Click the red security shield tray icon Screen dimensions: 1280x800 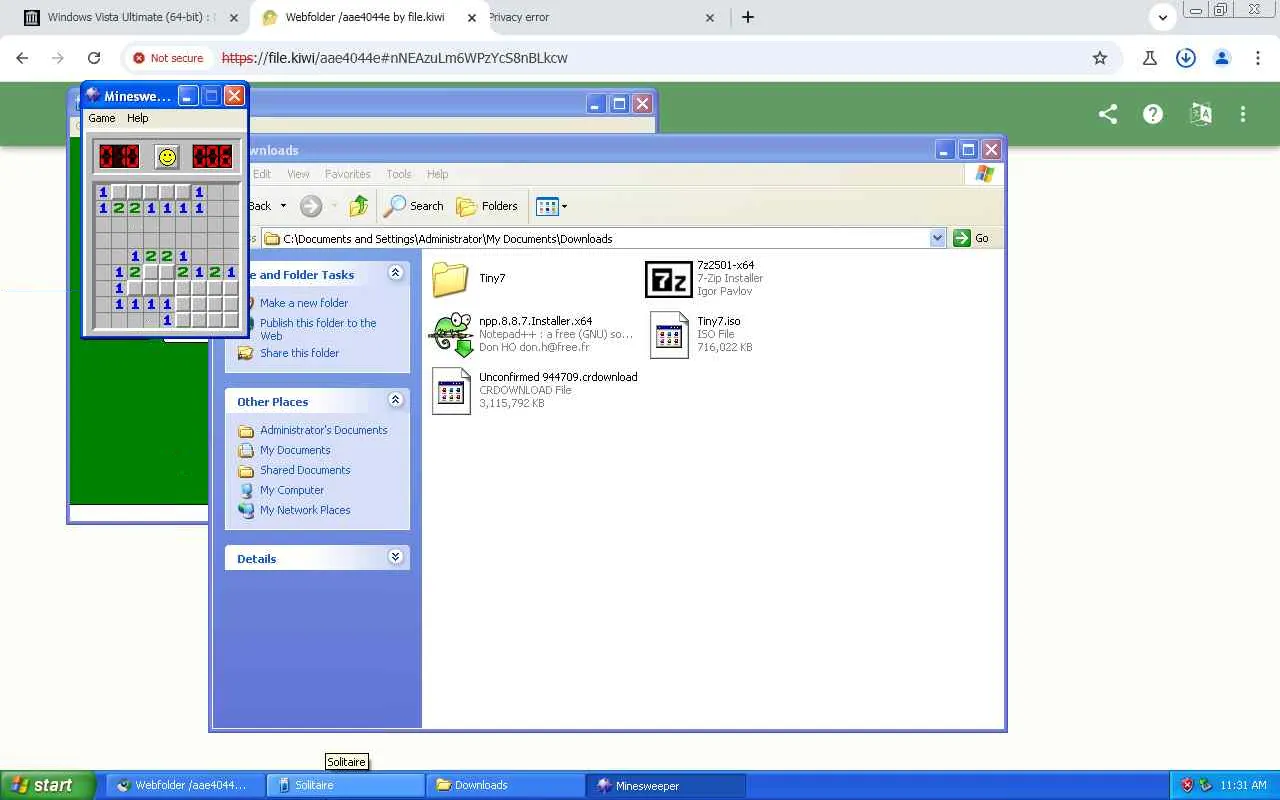point(1187,785)
